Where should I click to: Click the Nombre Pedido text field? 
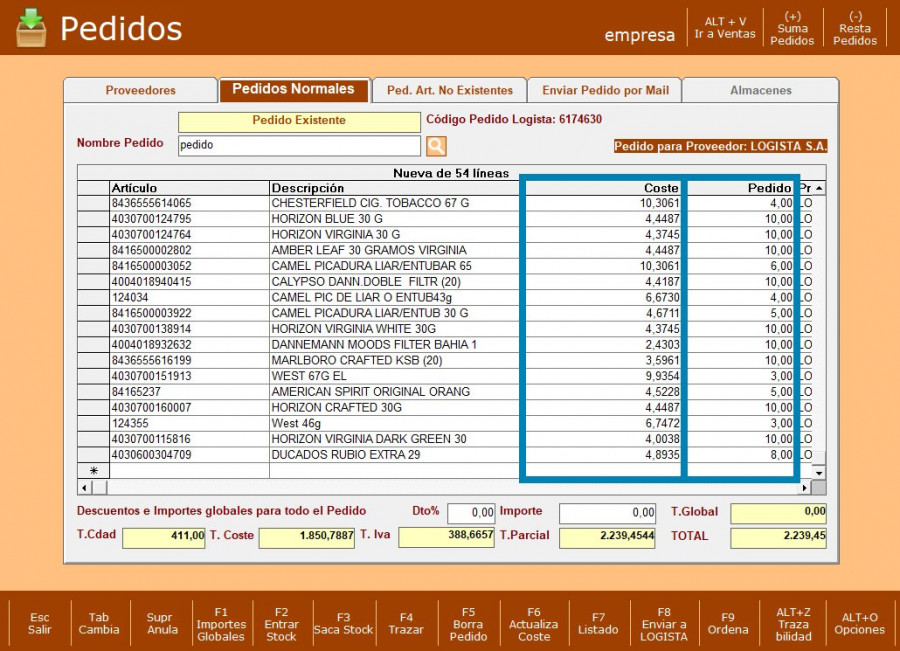click(298, 146)
